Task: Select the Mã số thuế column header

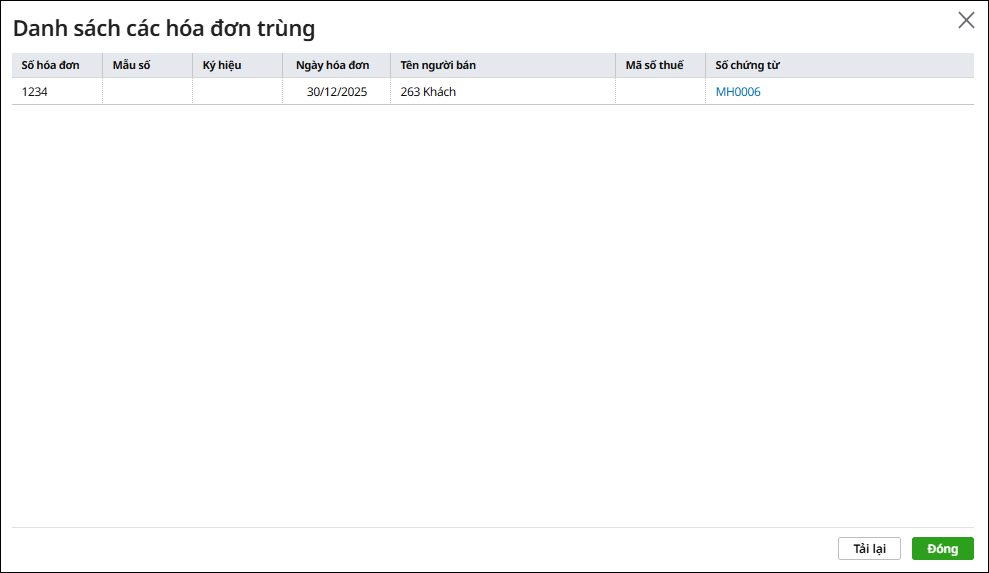Action: pos(660,65)
